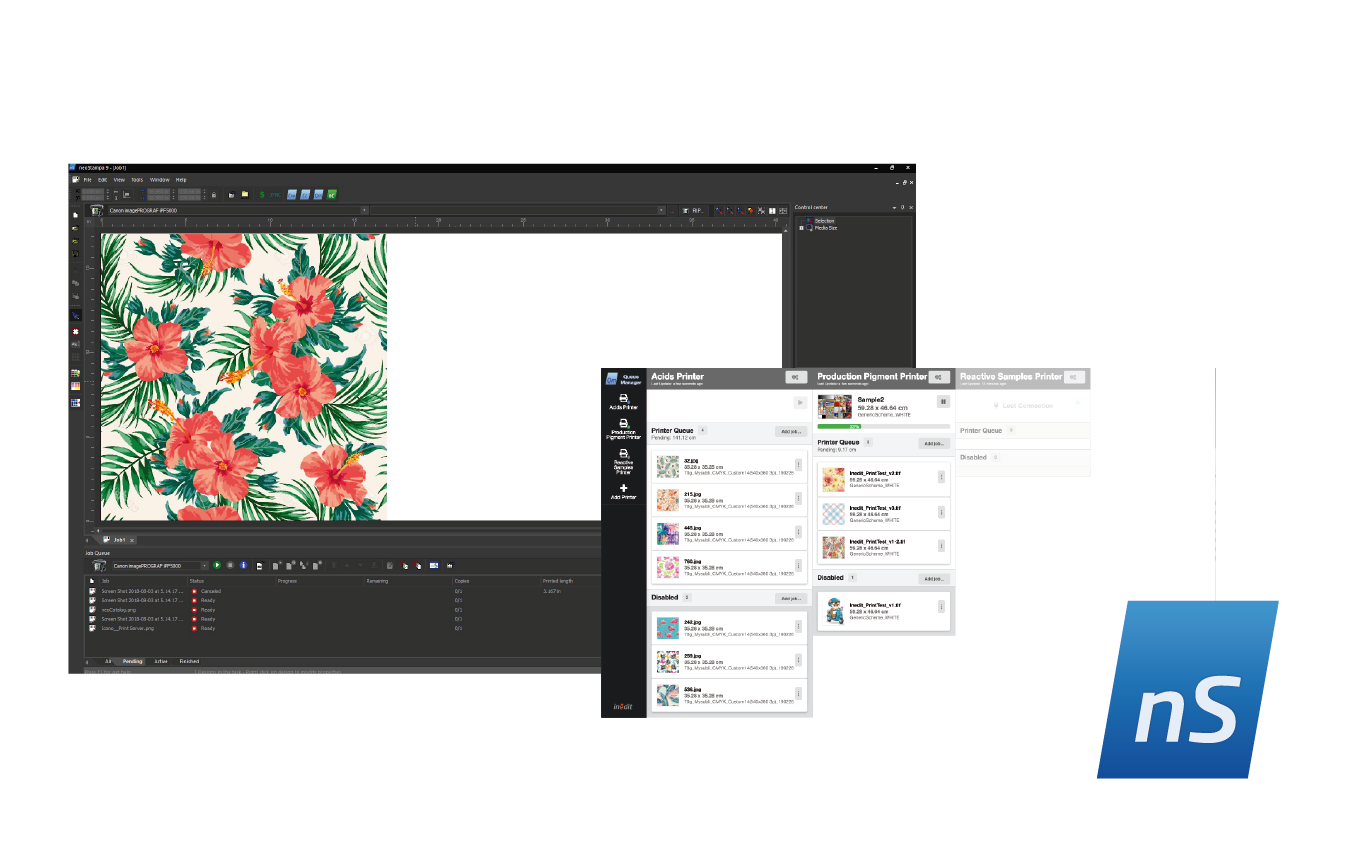The width and height of the screenshot is (1351, 857).
Task: Click the blue info icon in Job Queue
Action: click(x=242, y=566)
